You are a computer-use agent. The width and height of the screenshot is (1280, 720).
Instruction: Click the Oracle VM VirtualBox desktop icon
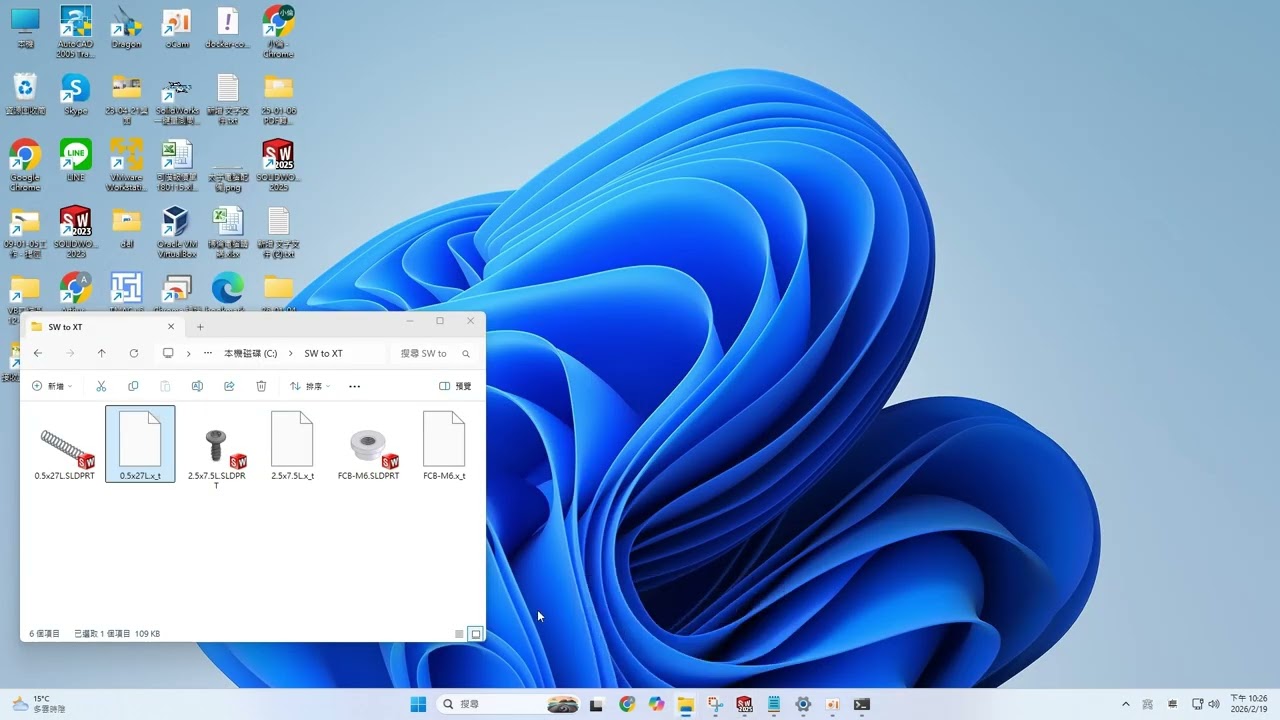[x=176, y=233]
